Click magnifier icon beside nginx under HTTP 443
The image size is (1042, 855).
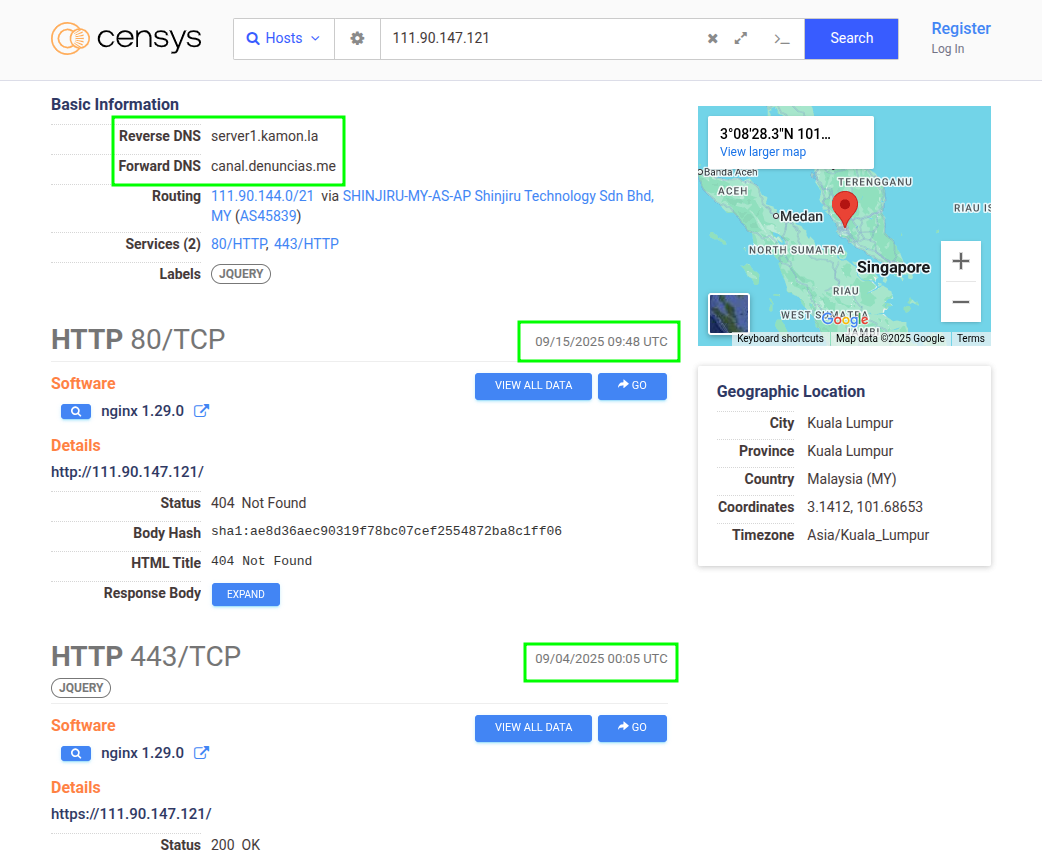pyautogui.click(x=76, y=753)
